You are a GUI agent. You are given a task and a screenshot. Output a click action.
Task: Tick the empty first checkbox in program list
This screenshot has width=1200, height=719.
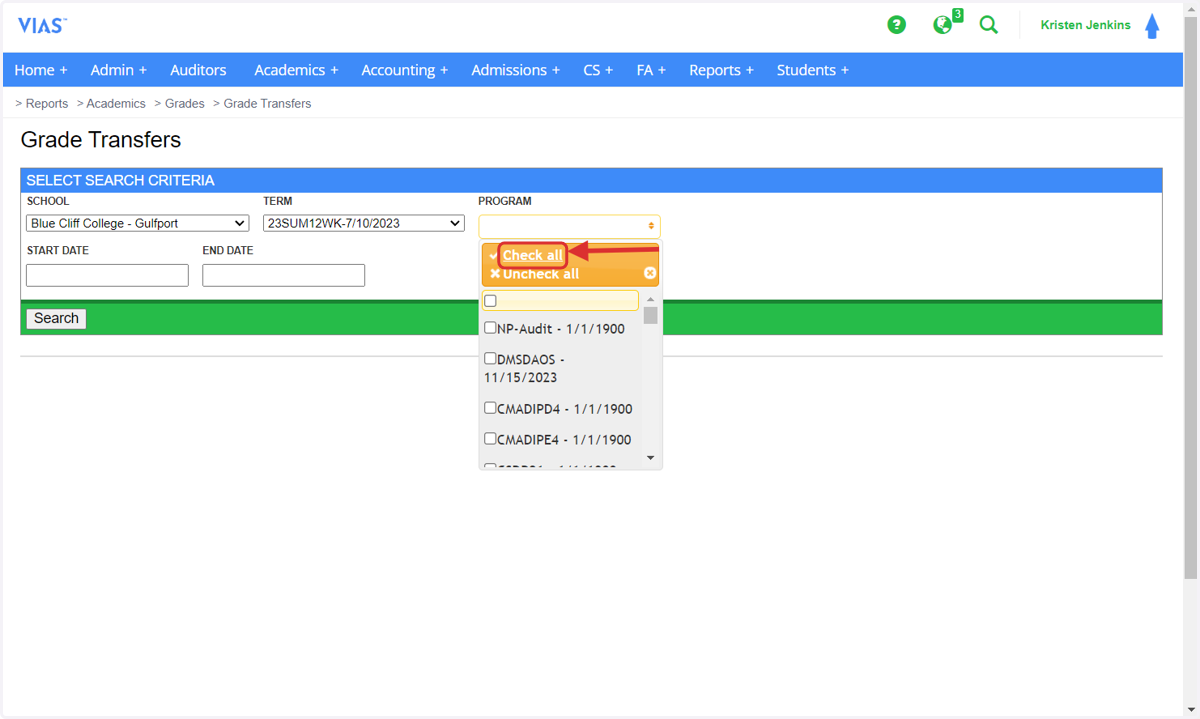[490, 301]
